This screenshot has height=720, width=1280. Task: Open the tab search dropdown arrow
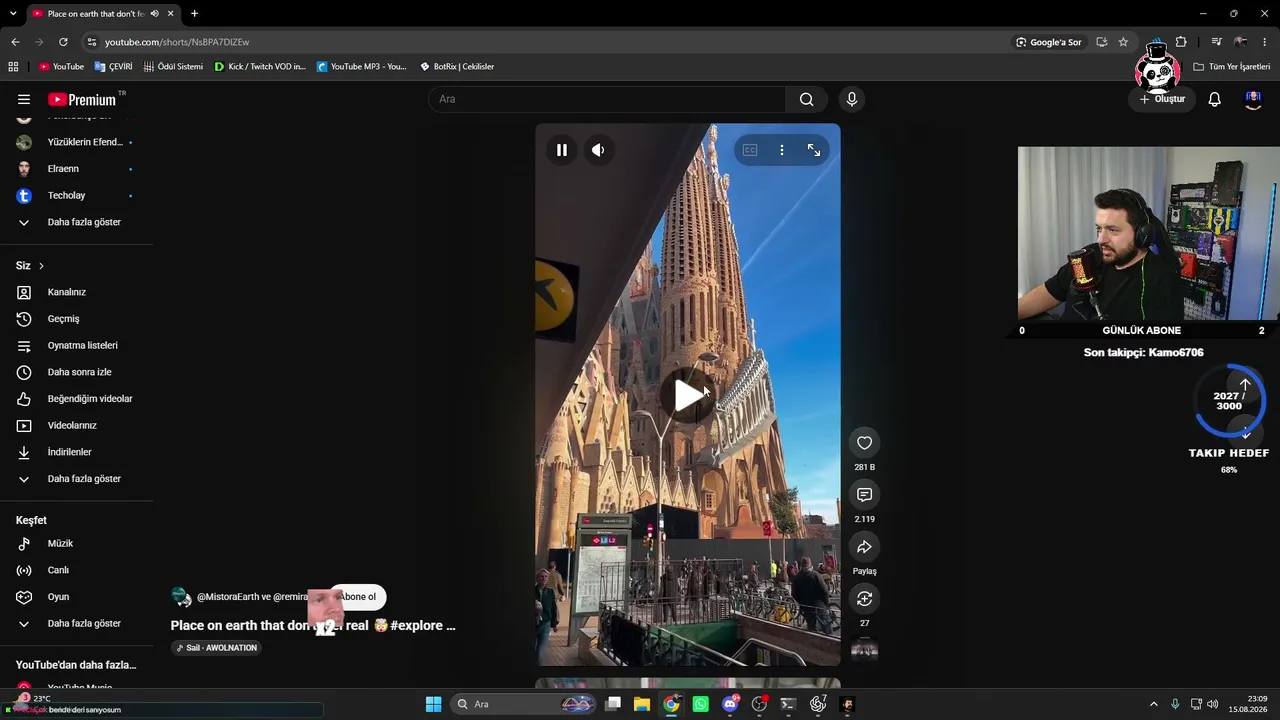13,14
